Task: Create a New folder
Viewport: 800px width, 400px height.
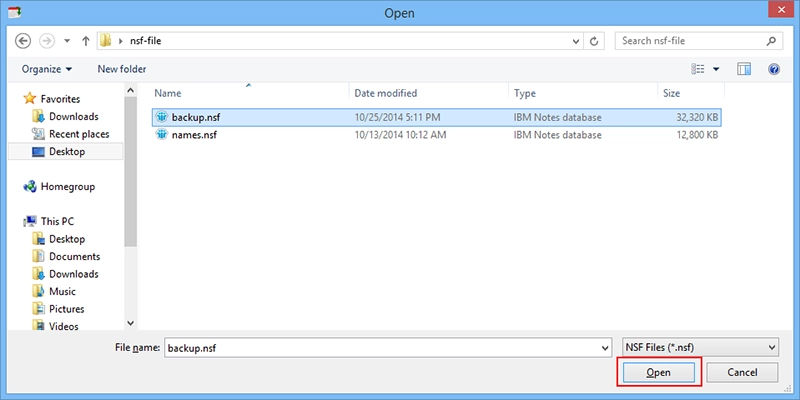Action: click(121, 69)
